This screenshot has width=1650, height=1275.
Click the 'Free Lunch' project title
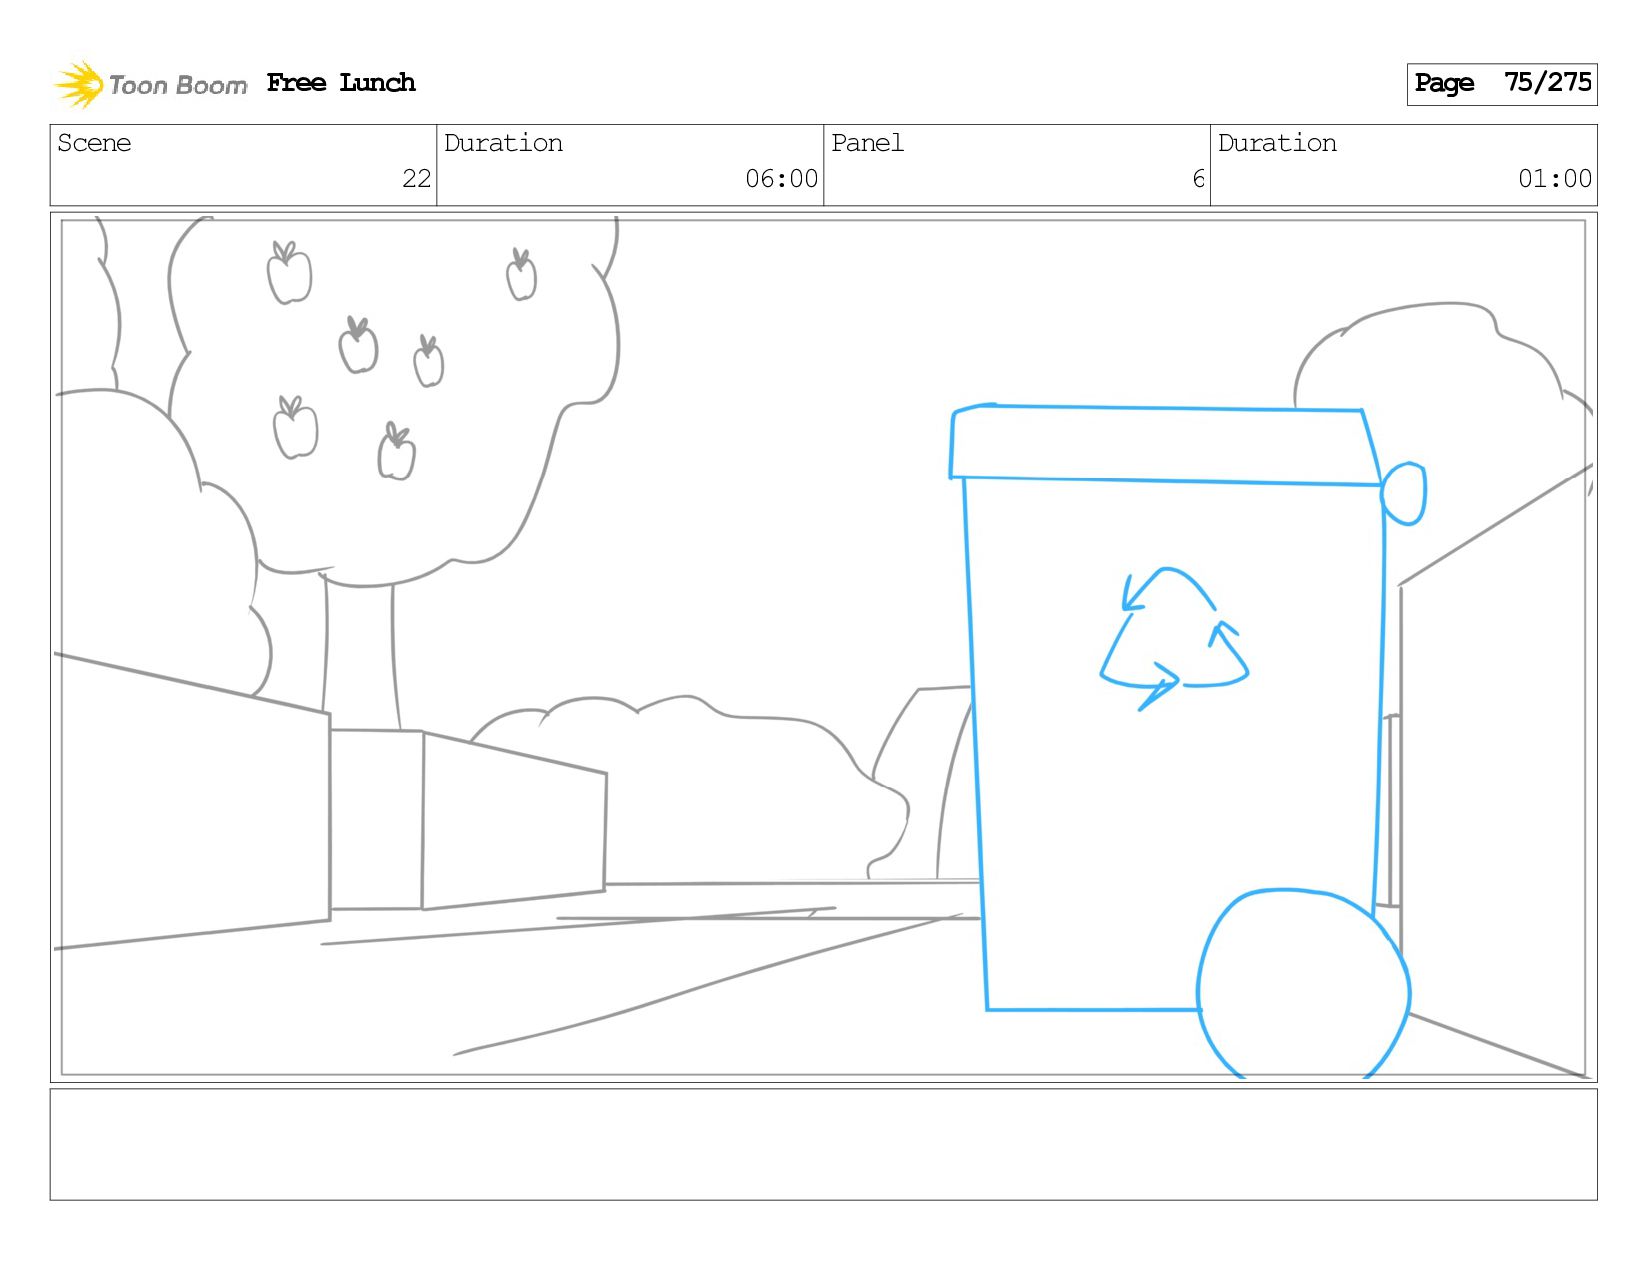coord(341,83)
